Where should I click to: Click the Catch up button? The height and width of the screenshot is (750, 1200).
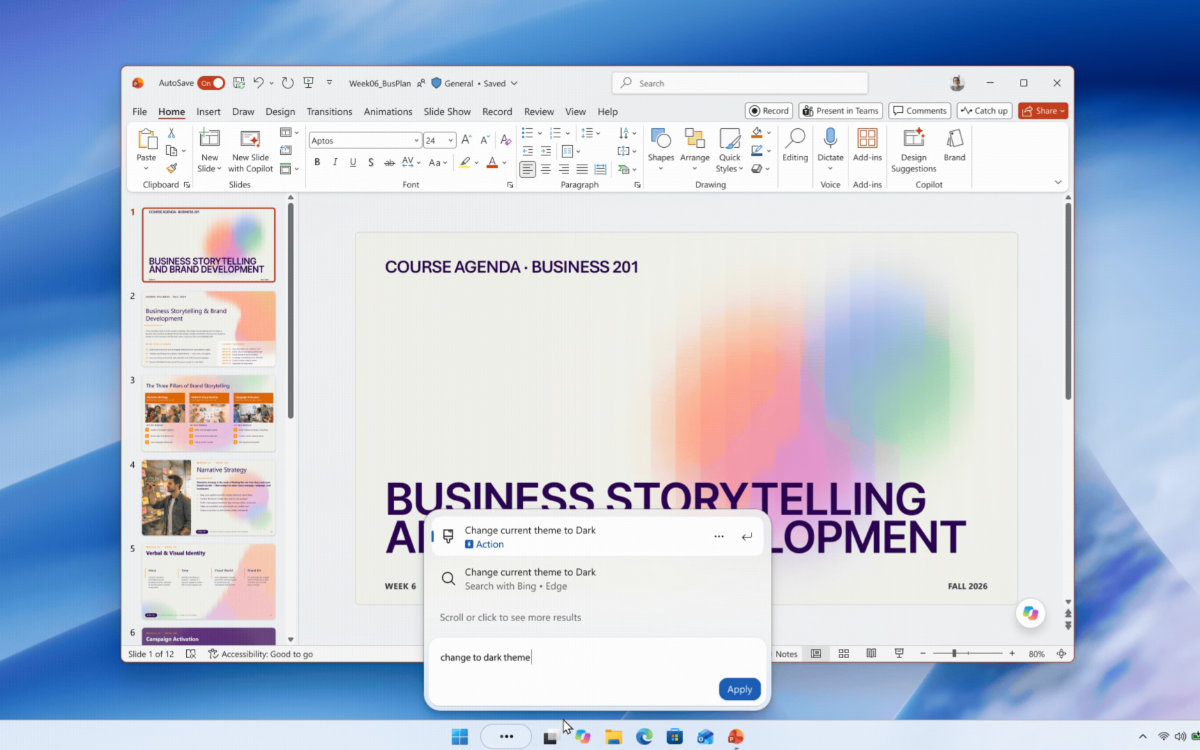(x=985, y=111)
